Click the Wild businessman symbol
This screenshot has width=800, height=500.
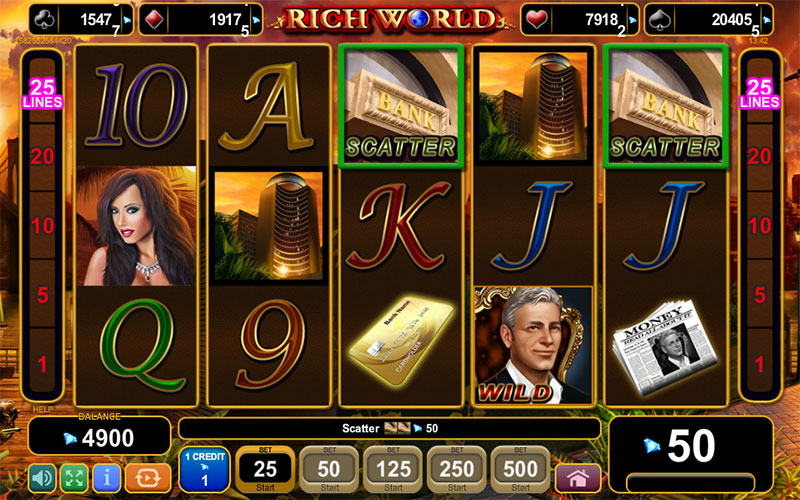pyautogui.click(x=533, y=345)
